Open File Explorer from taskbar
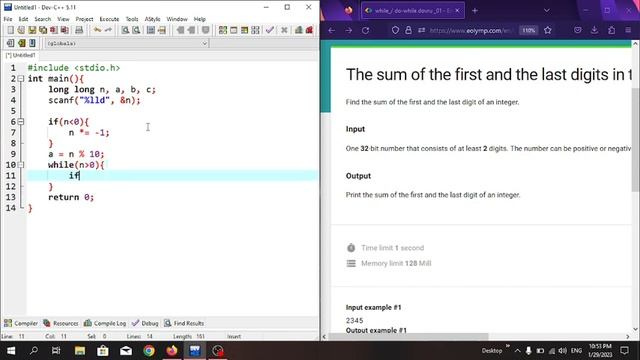The width and height of the screenshot is (640, 360). [x=80, y=351]
